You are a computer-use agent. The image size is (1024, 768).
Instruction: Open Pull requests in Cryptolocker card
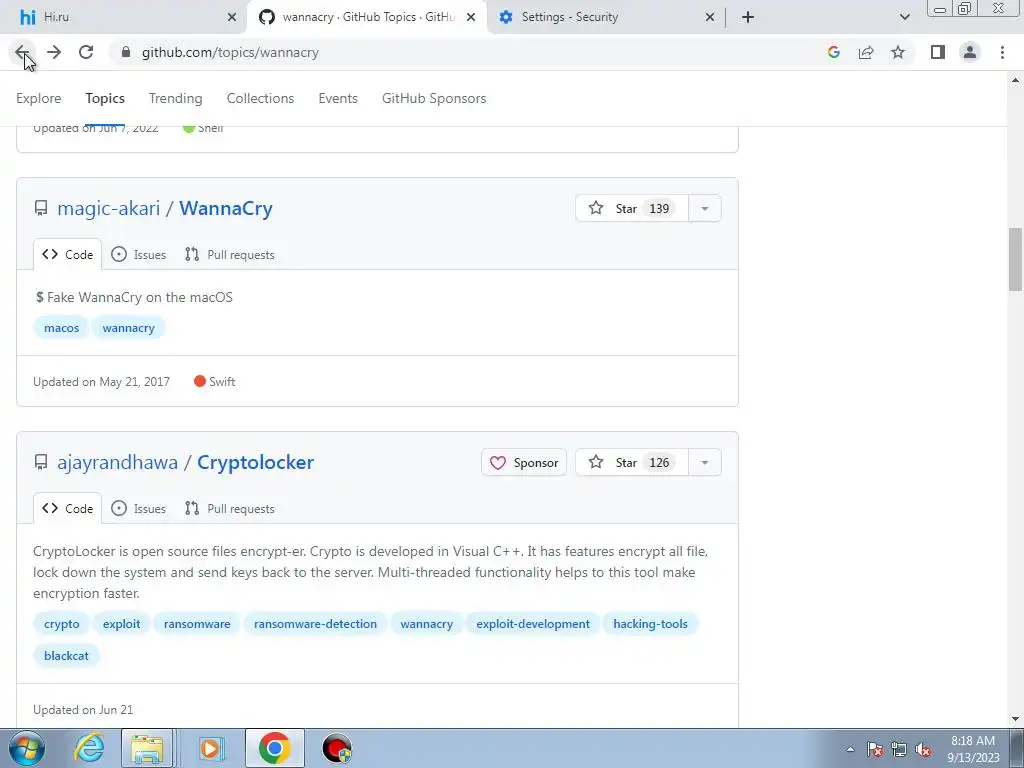(x=230, y=509)
